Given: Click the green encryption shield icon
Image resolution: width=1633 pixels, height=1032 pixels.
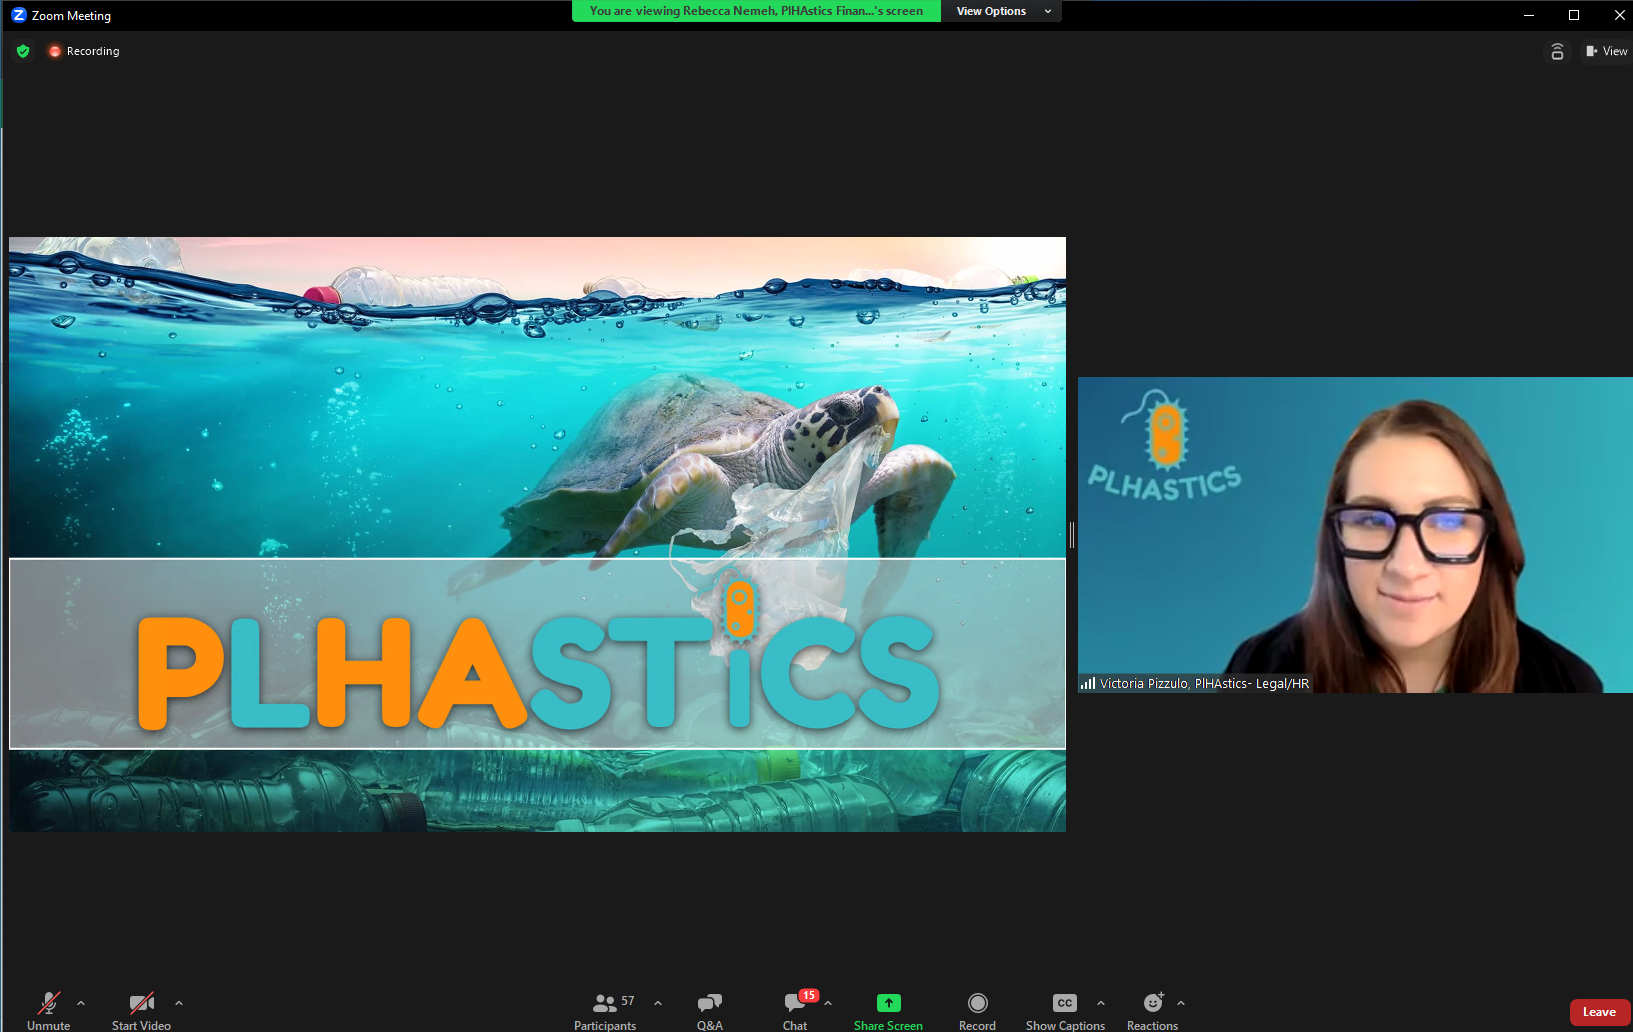Looking at the screenshot, I should 23,51.
